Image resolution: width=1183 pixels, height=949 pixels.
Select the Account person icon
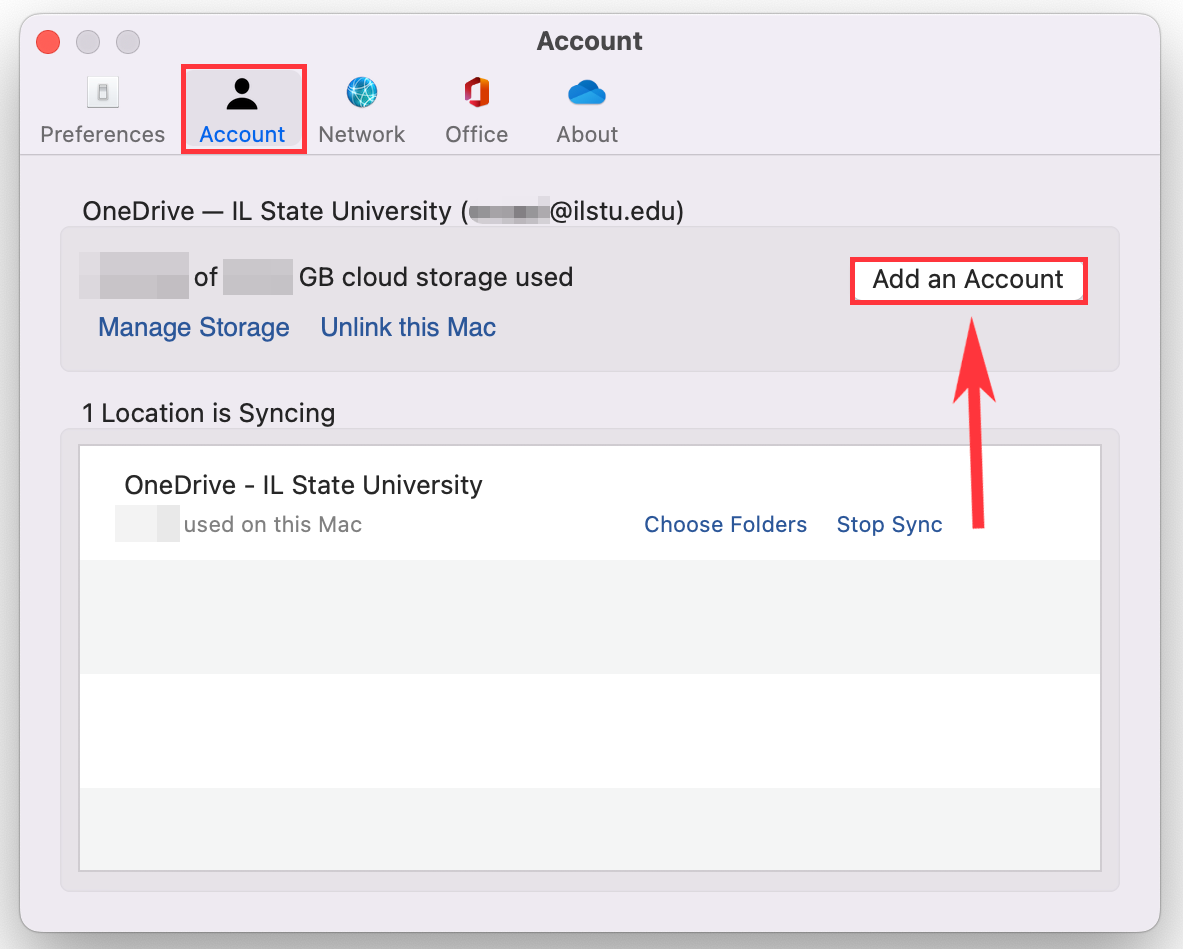coord(242,94)
